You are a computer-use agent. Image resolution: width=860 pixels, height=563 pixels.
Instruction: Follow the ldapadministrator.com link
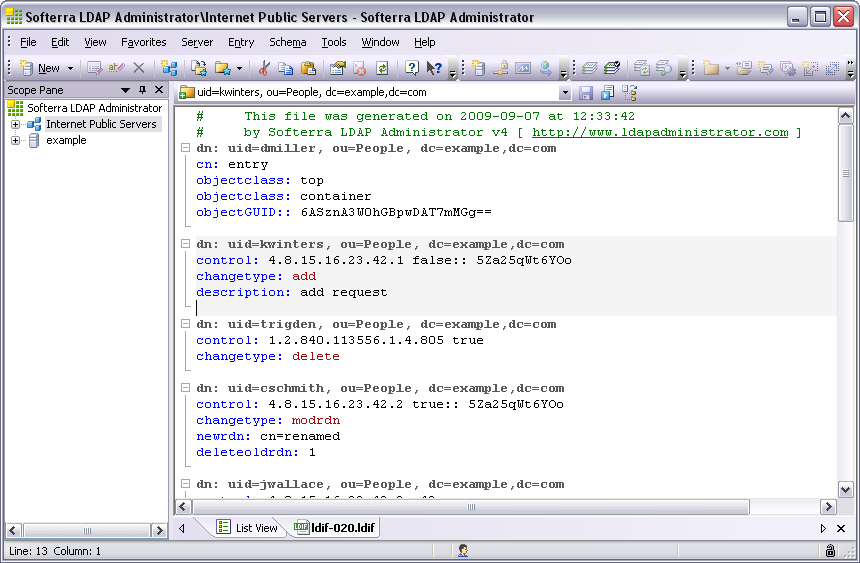pos(660,132)
